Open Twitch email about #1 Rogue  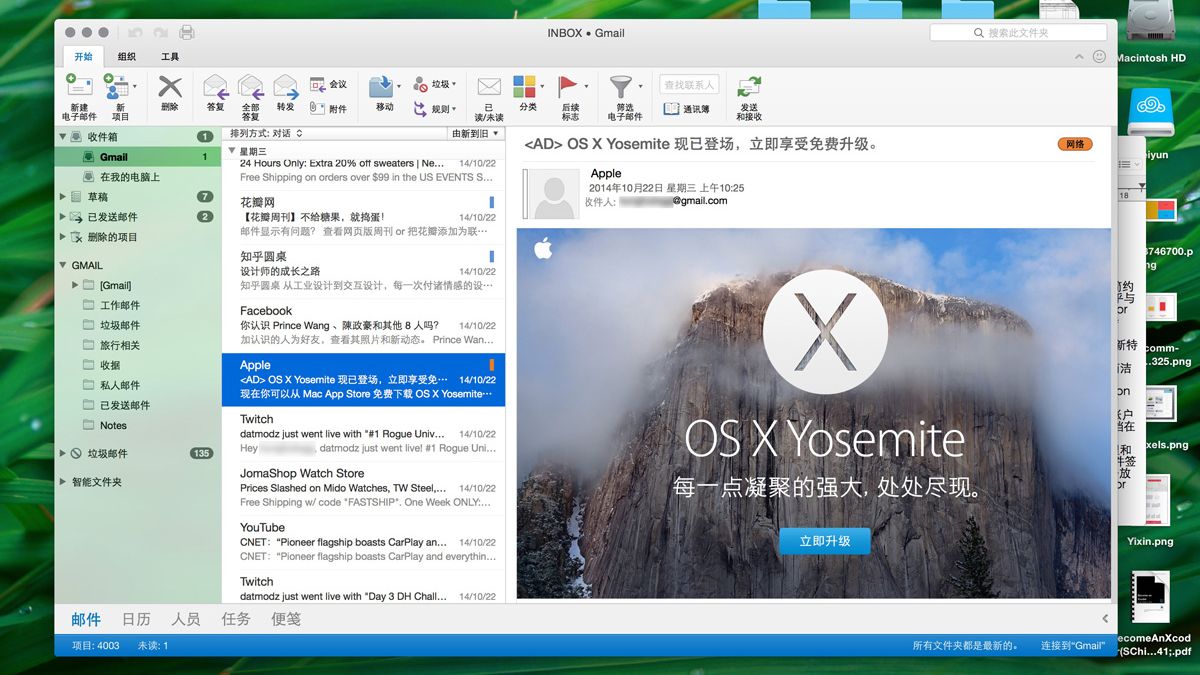[x=363, y=433]
